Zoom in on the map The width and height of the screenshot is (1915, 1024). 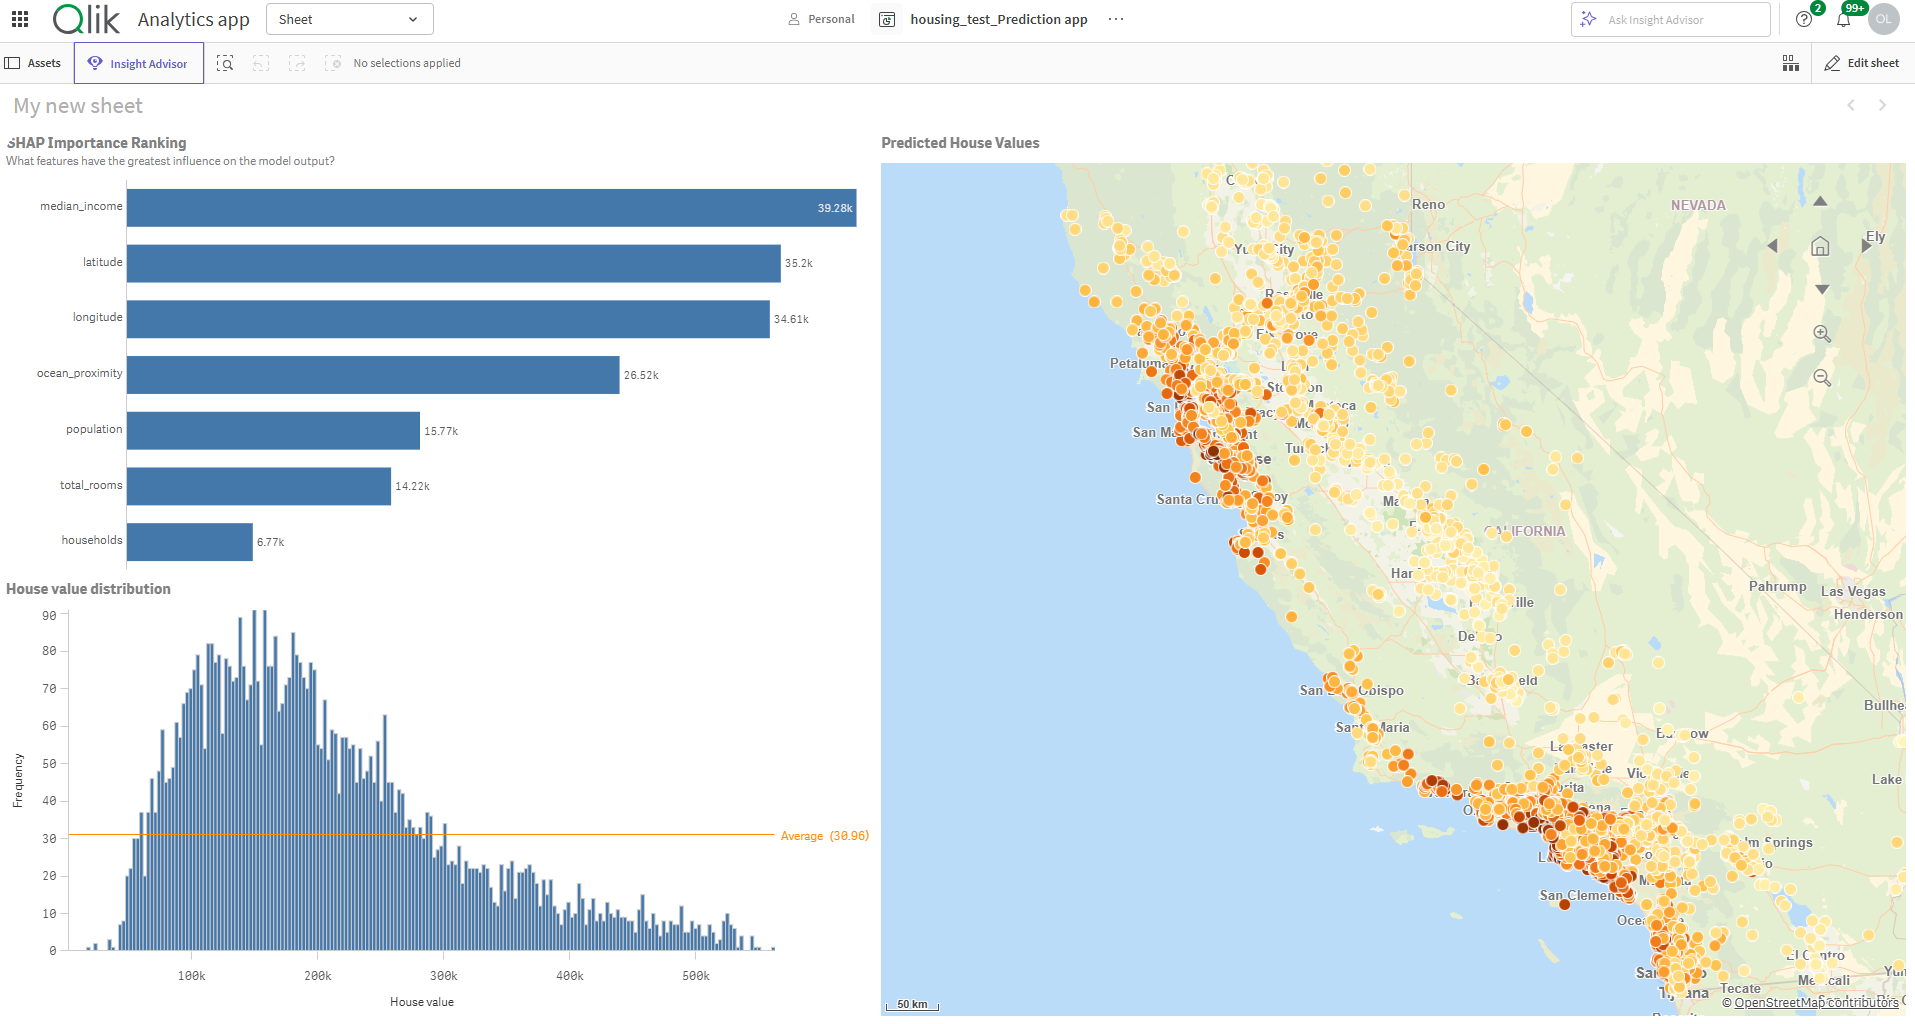(x=1822, y=334)
